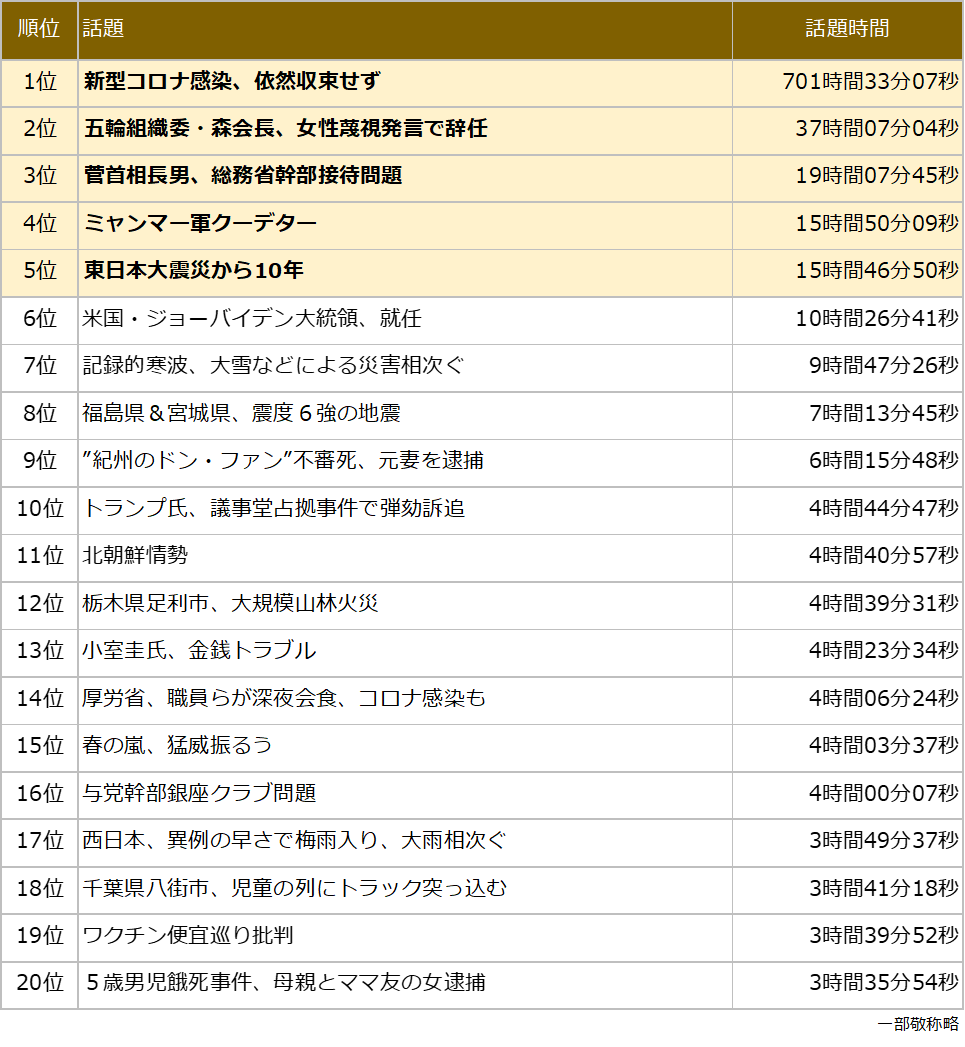The width and height of the screenshot is (965, 1047).
Task: Click the 菅首相長男、総務省幹部接待問題 row
Action: click(481, 176)
